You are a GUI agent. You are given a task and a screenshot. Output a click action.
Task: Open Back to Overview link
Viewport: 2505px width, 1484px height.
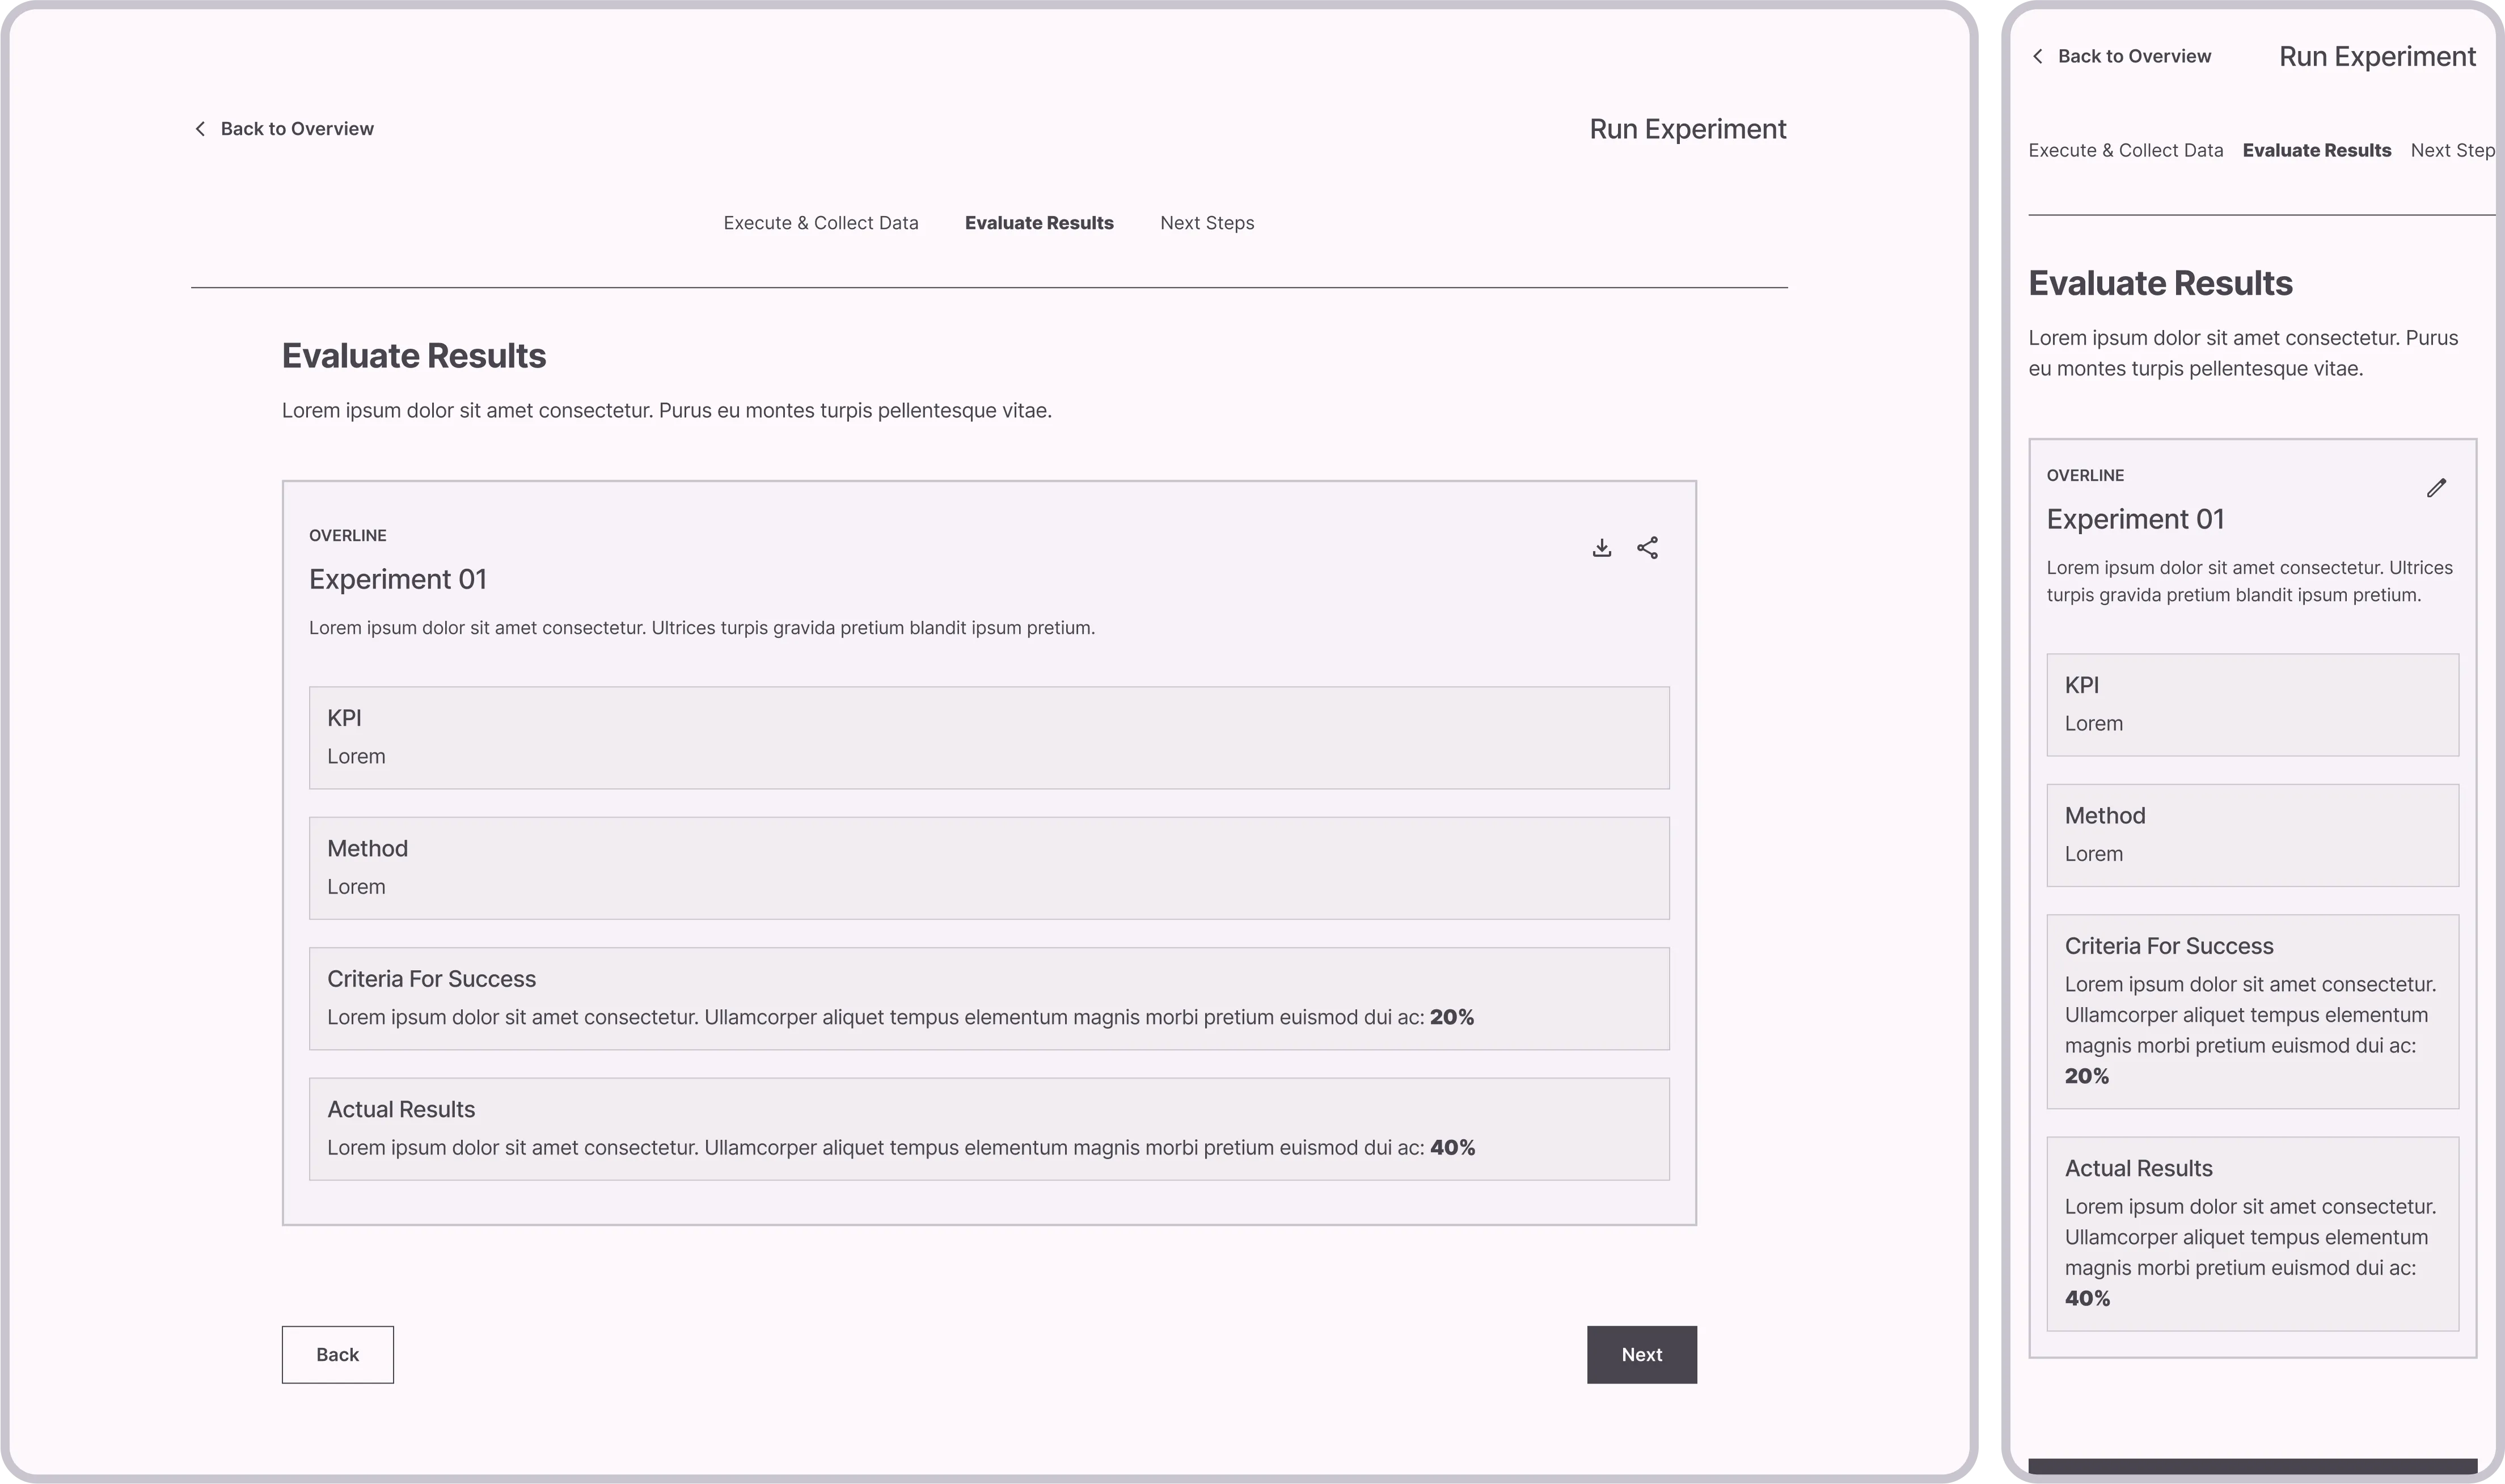tap(296, 128)
